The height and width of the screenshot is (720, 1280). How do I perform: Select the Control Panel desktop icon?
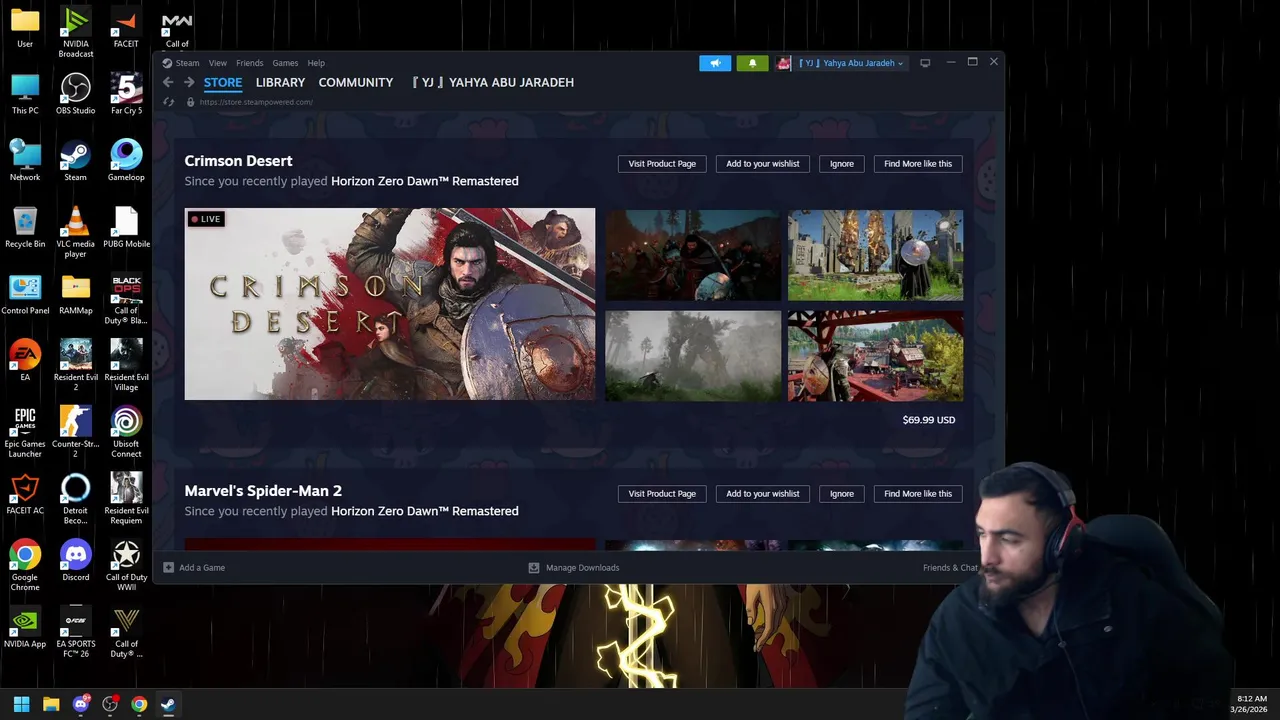25,295
